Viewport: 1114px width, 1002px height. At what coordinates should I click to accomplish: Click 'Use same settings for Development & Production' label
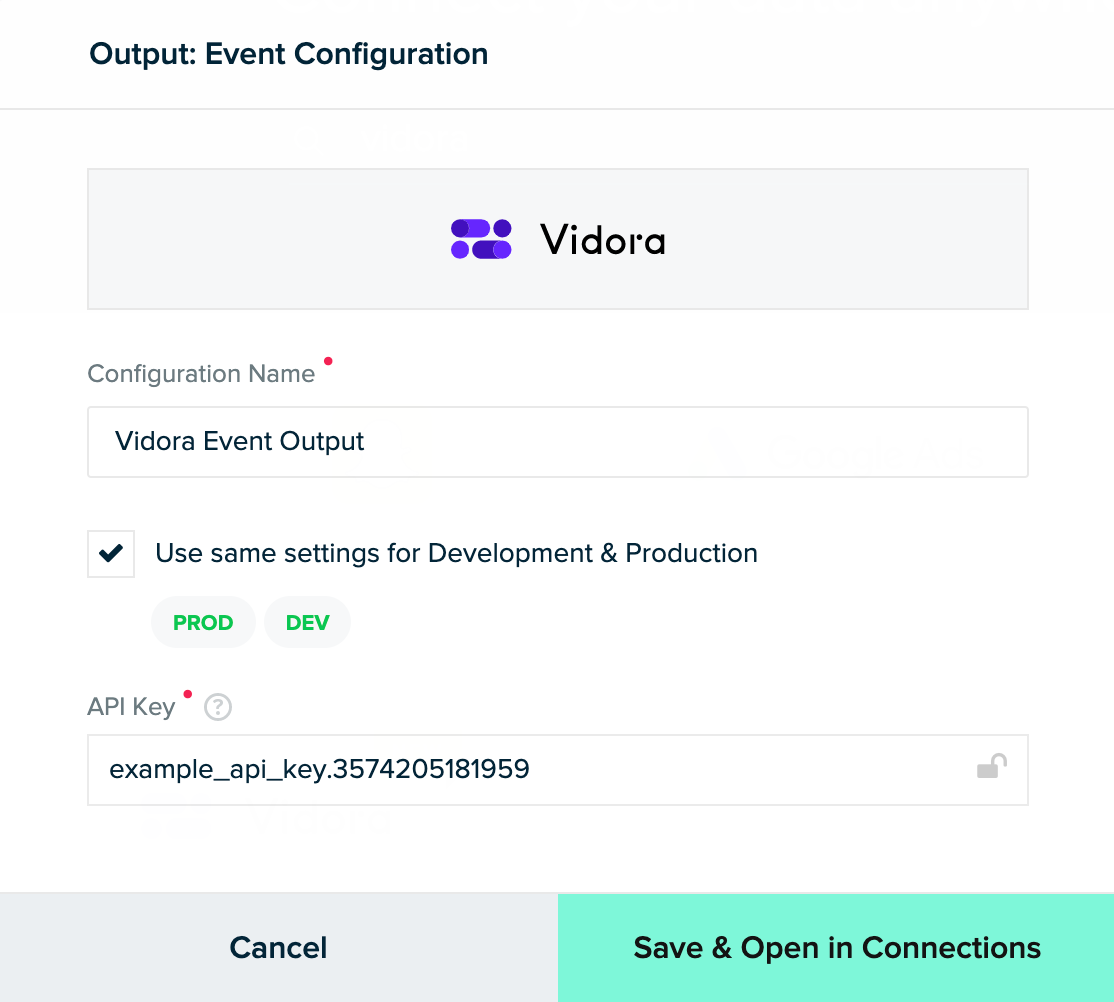click(x=456, y=553)
